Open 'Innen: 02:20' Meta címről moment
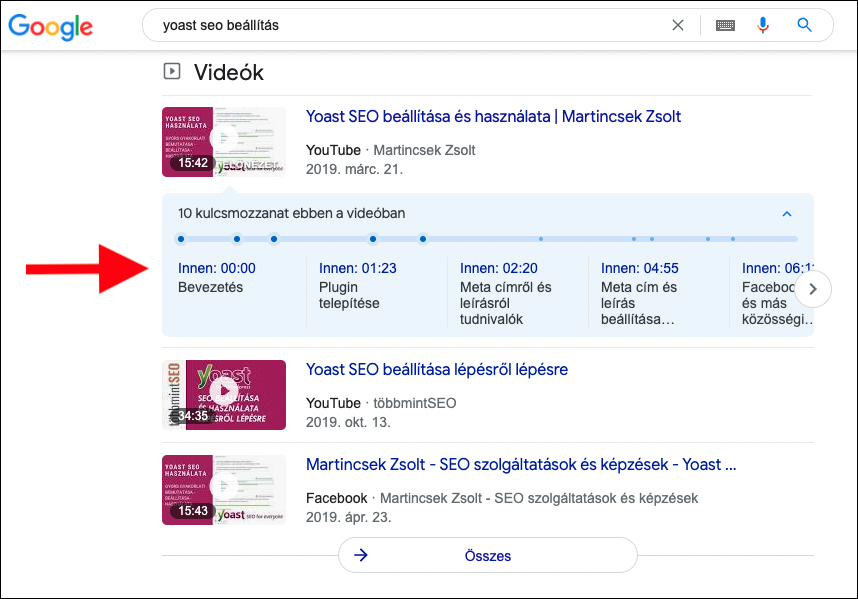This screenshot has height=599, width=858. (498, 268)
